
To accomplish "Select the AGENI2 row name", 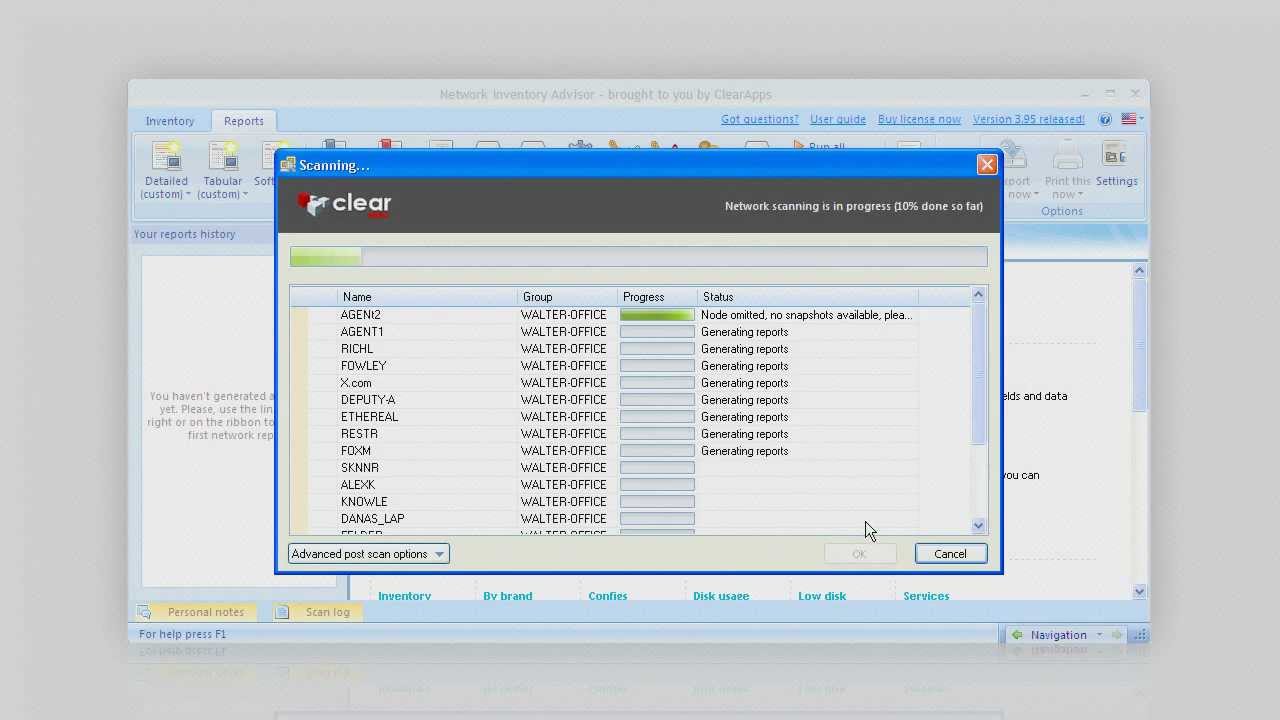I will [x=361, y=315].
